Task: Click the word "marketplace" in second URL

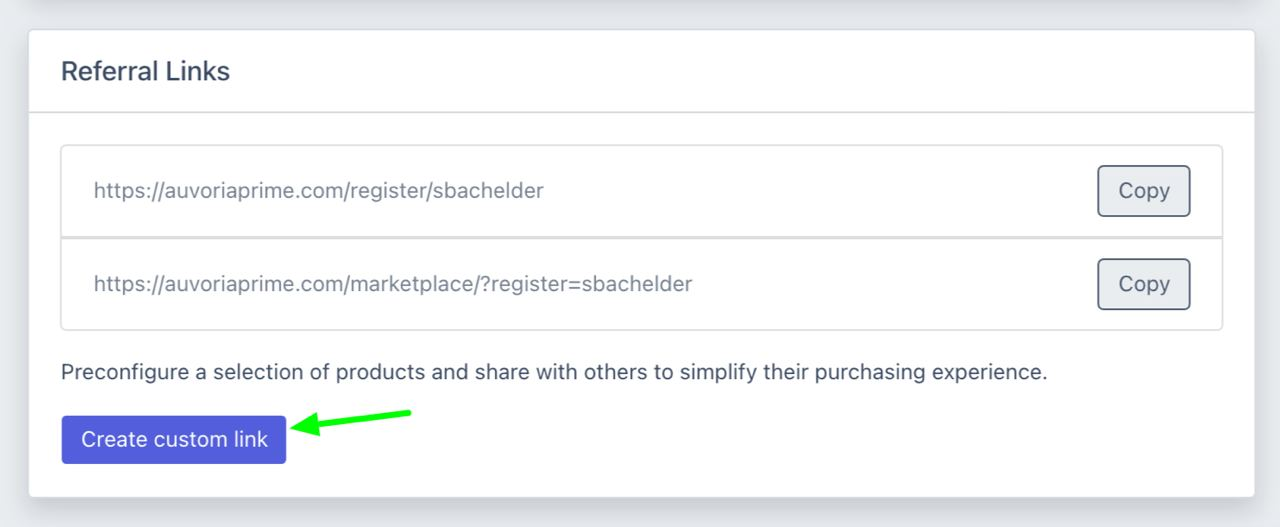Action: pyautogui.click(x=410, y=284)
